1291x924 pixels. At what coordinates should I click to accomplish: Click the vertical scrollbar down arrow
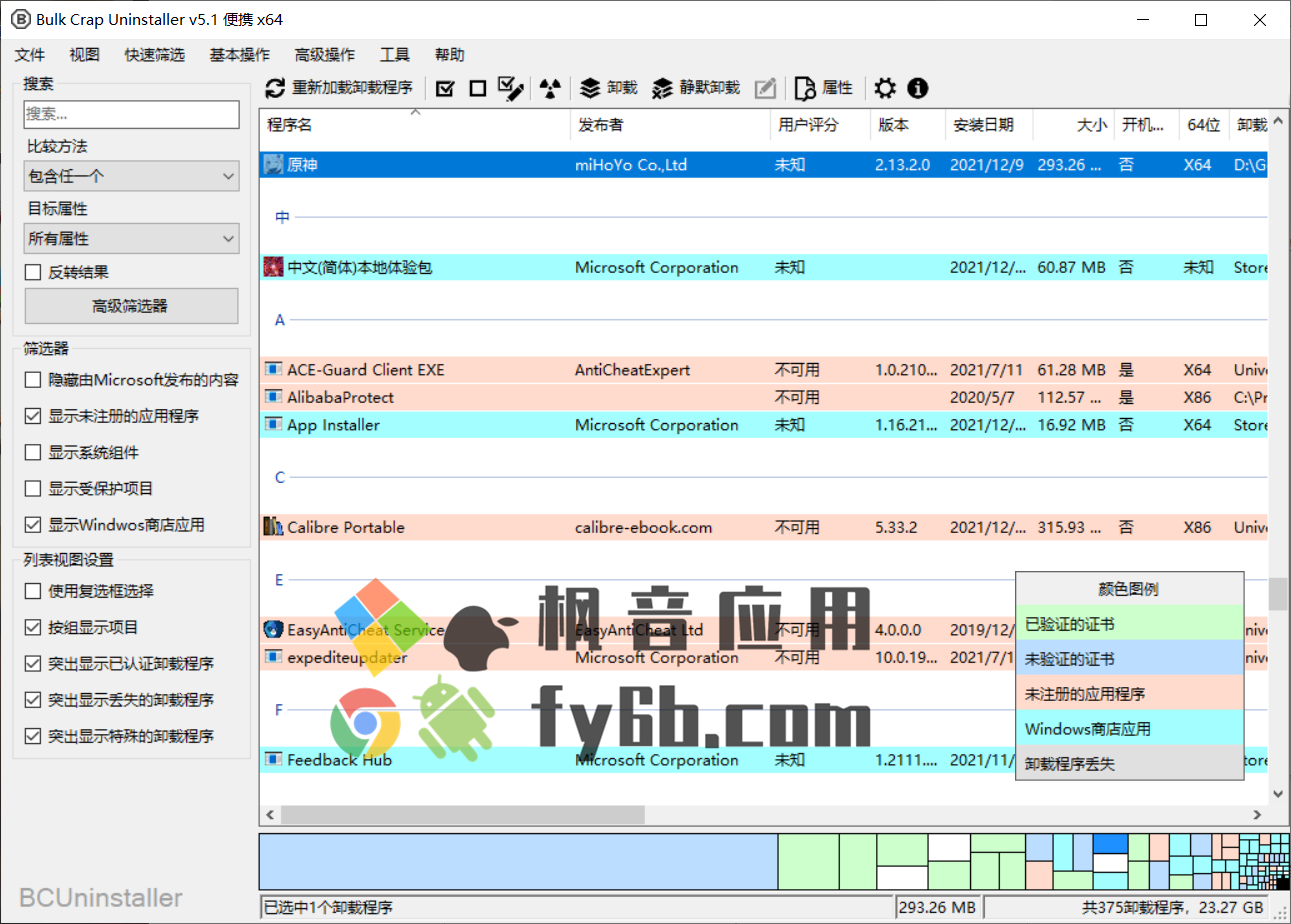pos(1277,794)
